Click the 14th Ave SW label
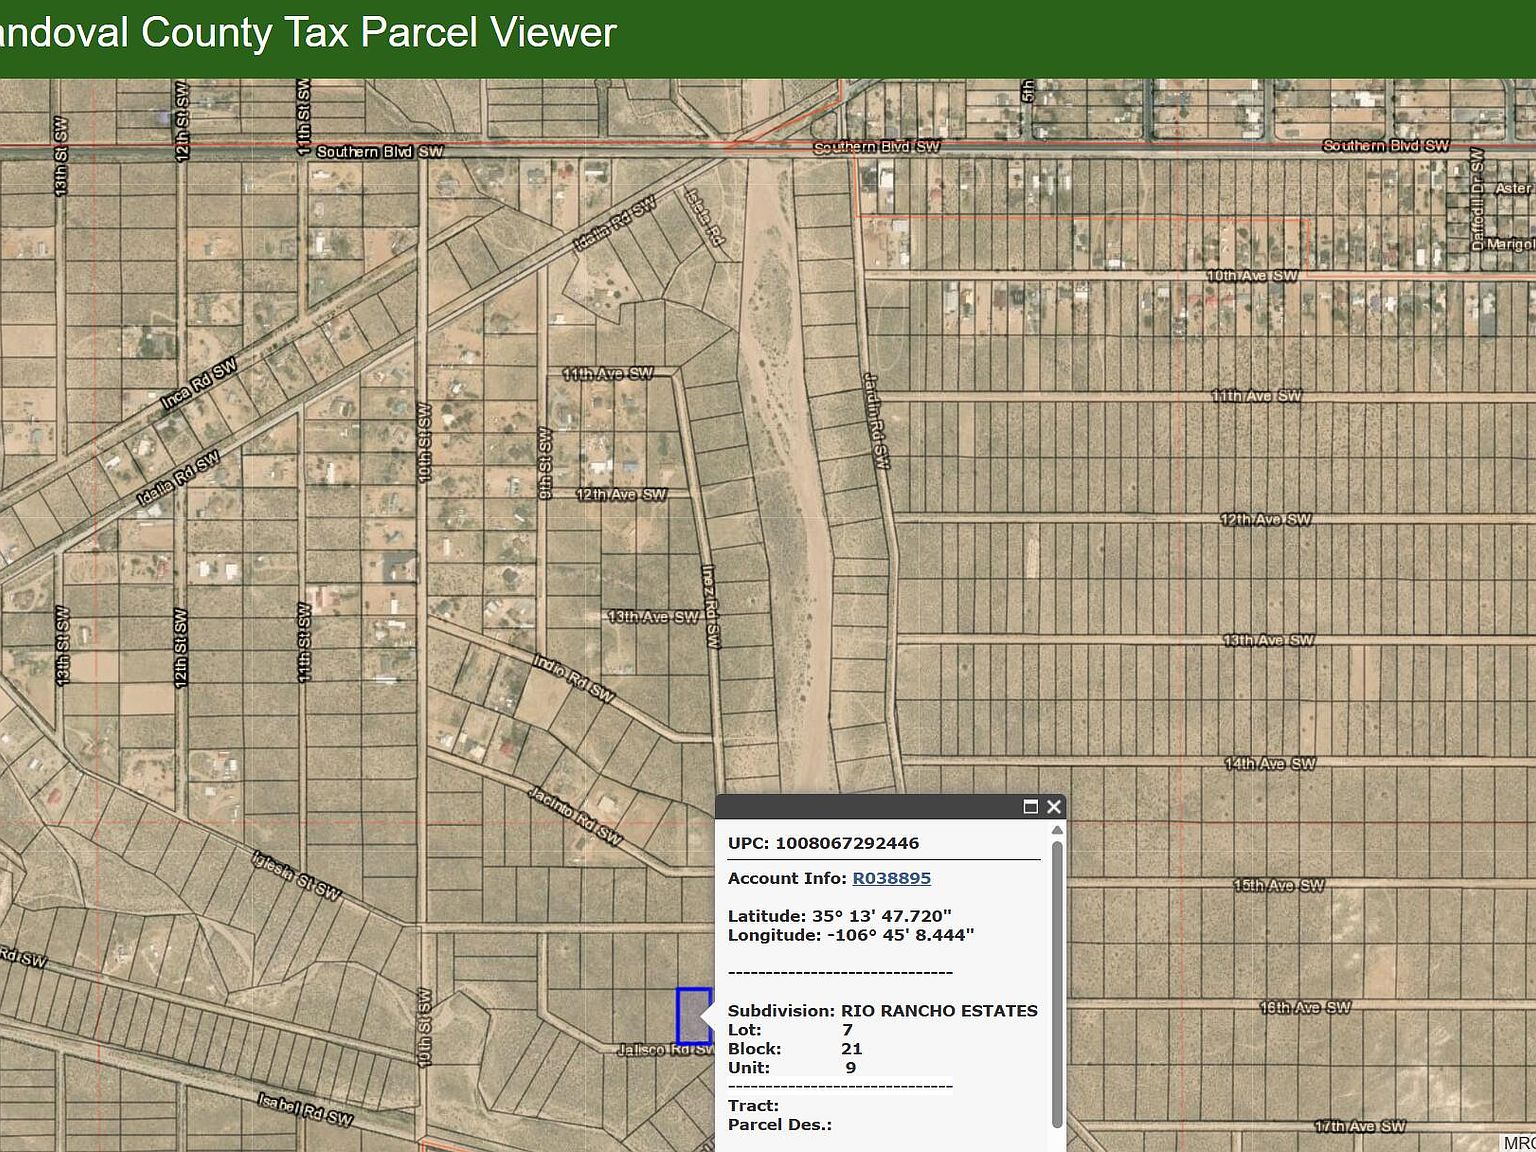Viewport: 1536px width, 1152px height. tap(1270, 764)
